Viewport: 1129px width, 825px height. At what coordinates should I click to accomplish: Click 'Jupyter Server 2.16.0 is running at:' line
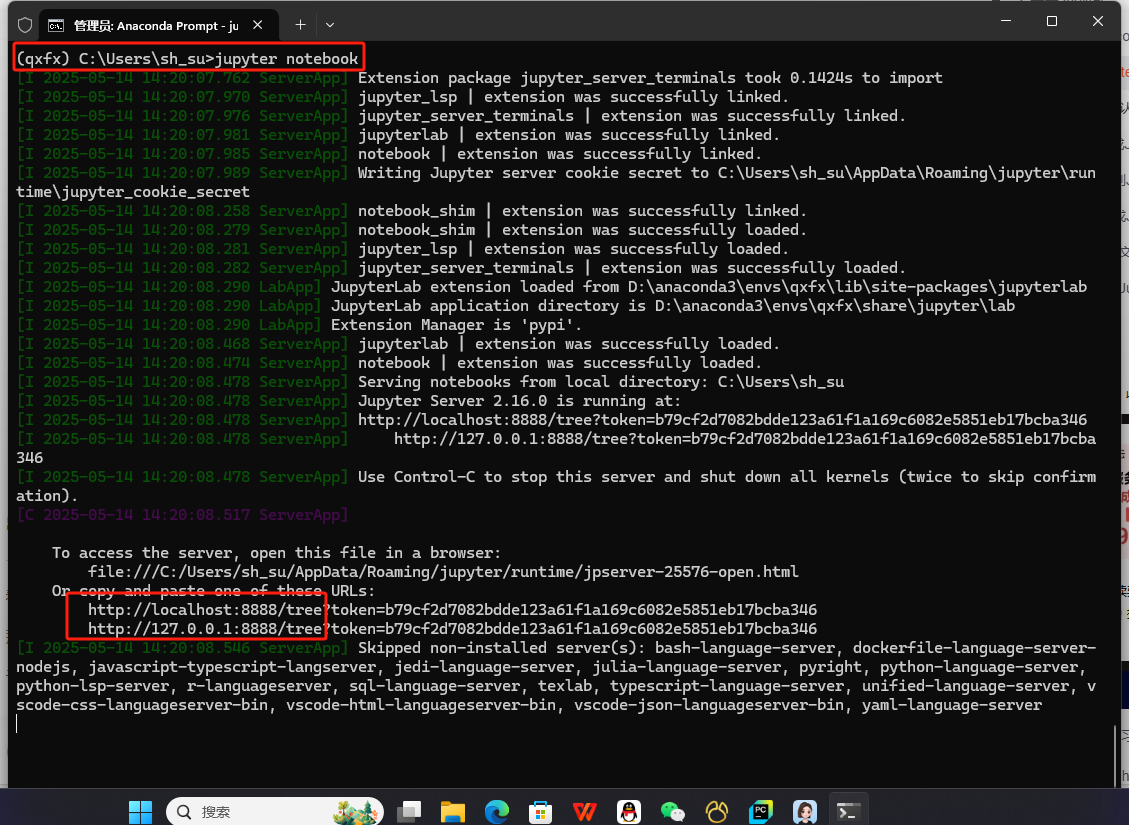tap(519, 401)
